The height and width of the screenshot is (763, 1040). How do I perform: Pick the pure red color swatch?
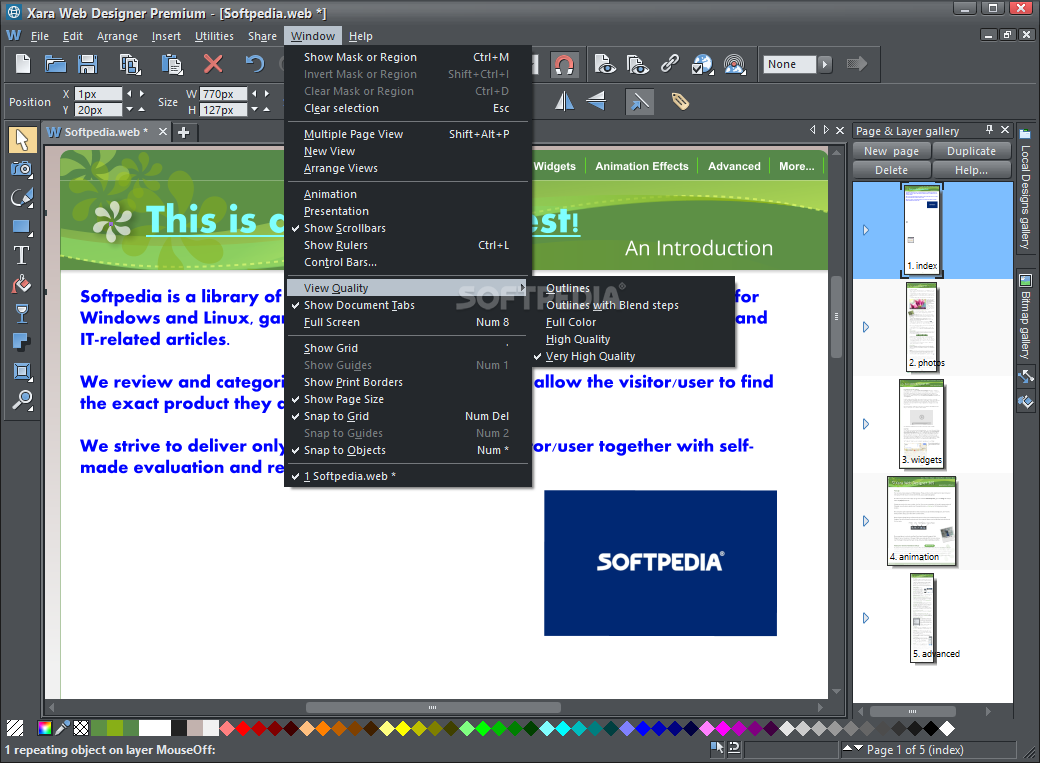pyautogui.click(x=243, y=728)
